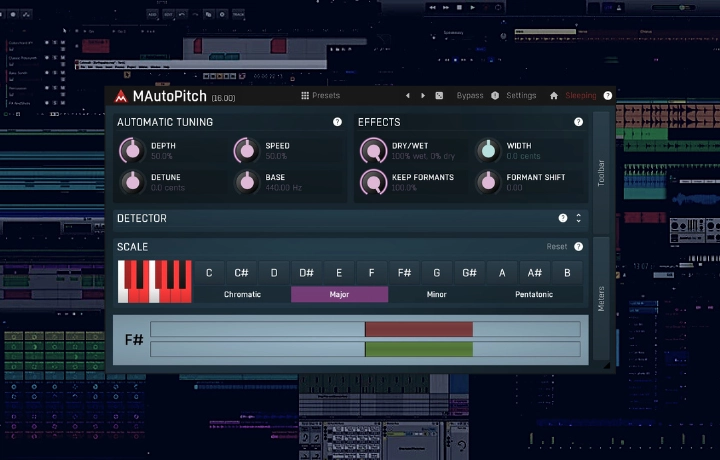Toggle note A in scale
This screenshot has width=720, height=460.
coord(502,273)
